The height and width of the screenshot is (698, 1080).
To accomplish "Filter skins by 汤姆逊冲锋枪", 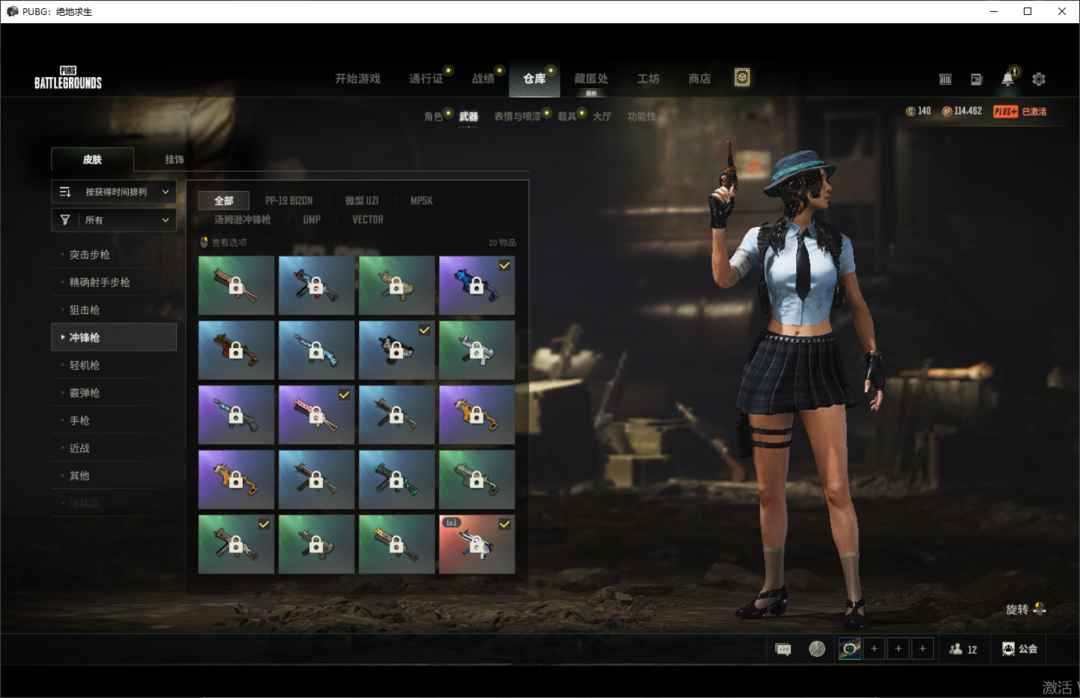I will coord(242,219).
